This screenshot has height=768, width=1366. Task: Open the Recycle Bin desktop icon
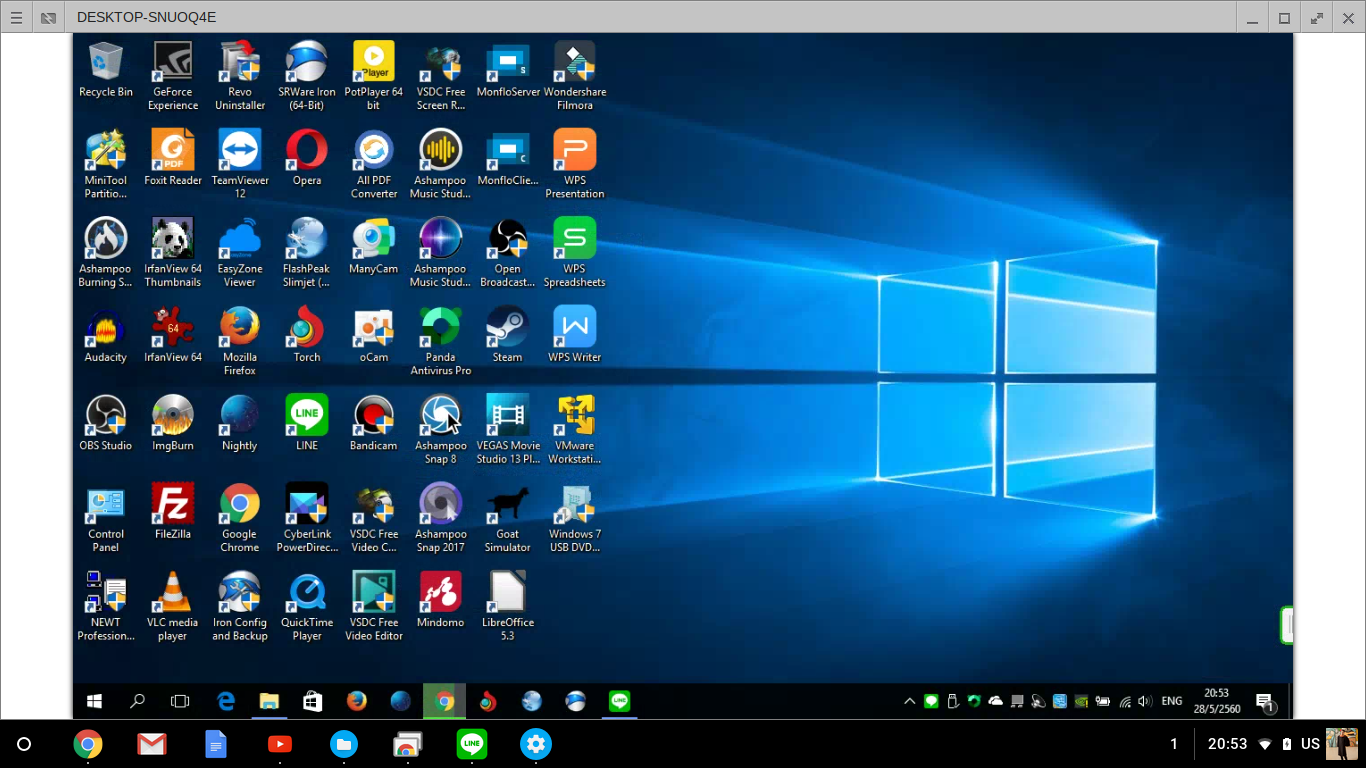point(106,70)
